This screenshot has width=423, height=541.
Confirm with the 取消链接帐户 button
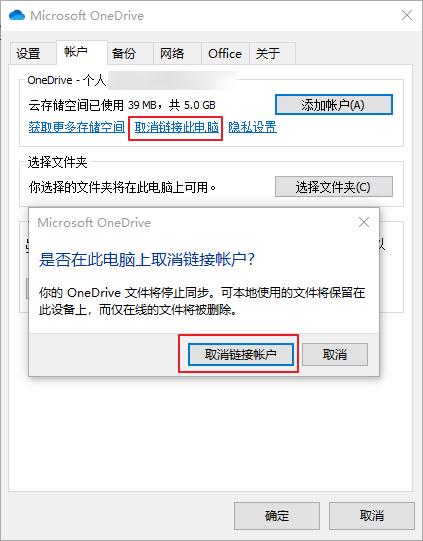pyautogui.click(x=241, y=354)
